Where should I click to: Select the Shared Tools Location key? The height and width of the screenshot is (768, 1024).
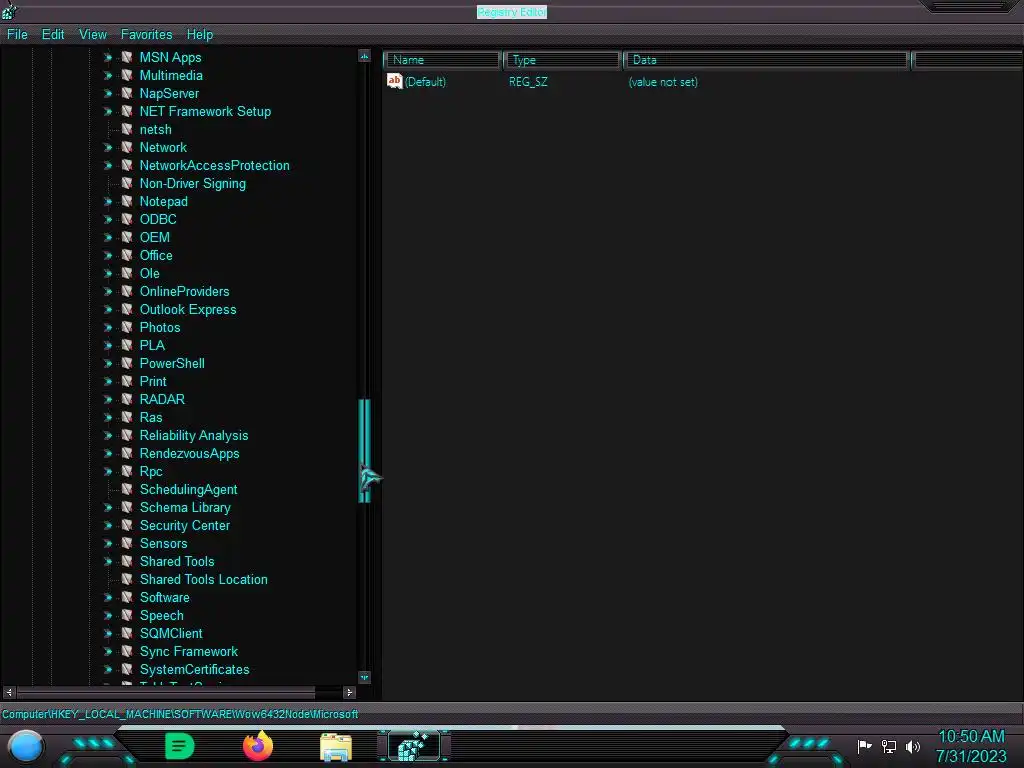[204, 580]
